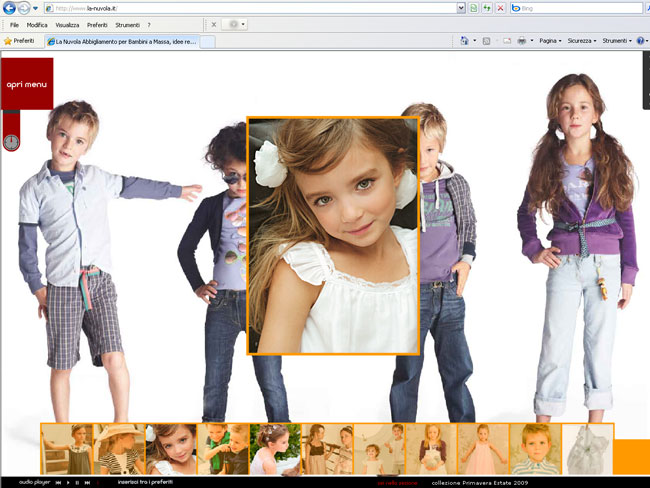Viewport: 650px width, 488px height.
Task: Skip to next track in audio player
Action: [87, 483]
